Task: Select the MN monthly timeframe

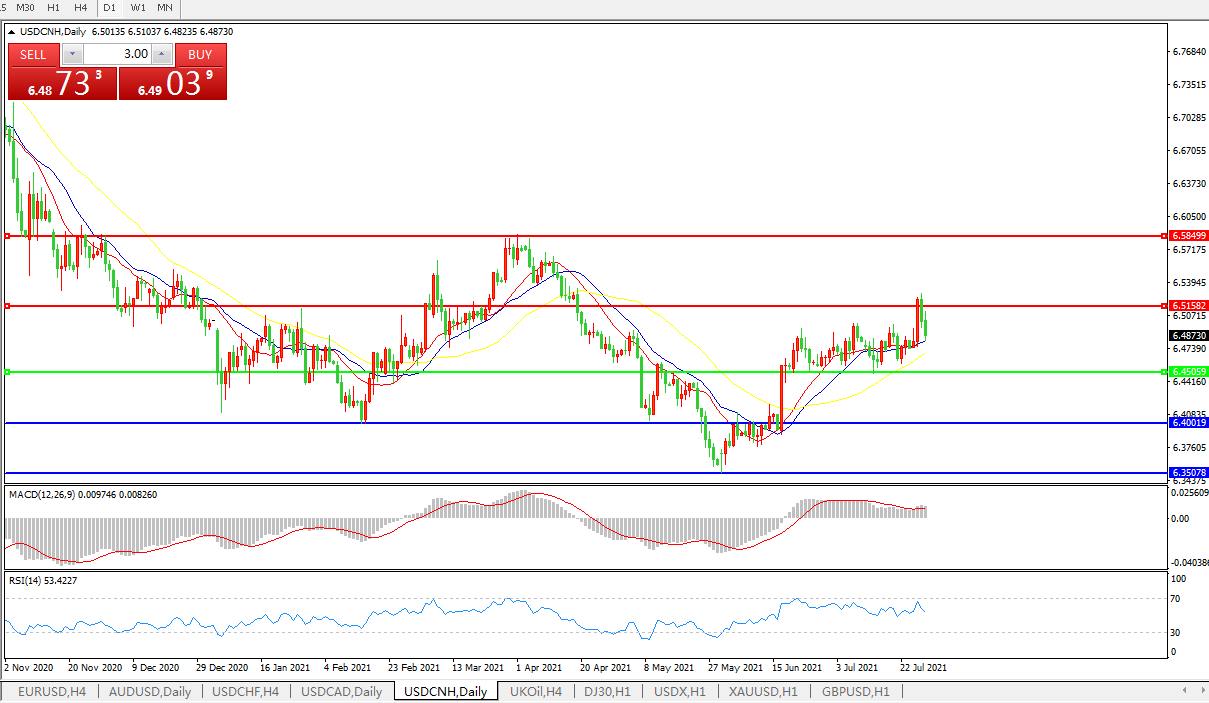Action: 165,7
